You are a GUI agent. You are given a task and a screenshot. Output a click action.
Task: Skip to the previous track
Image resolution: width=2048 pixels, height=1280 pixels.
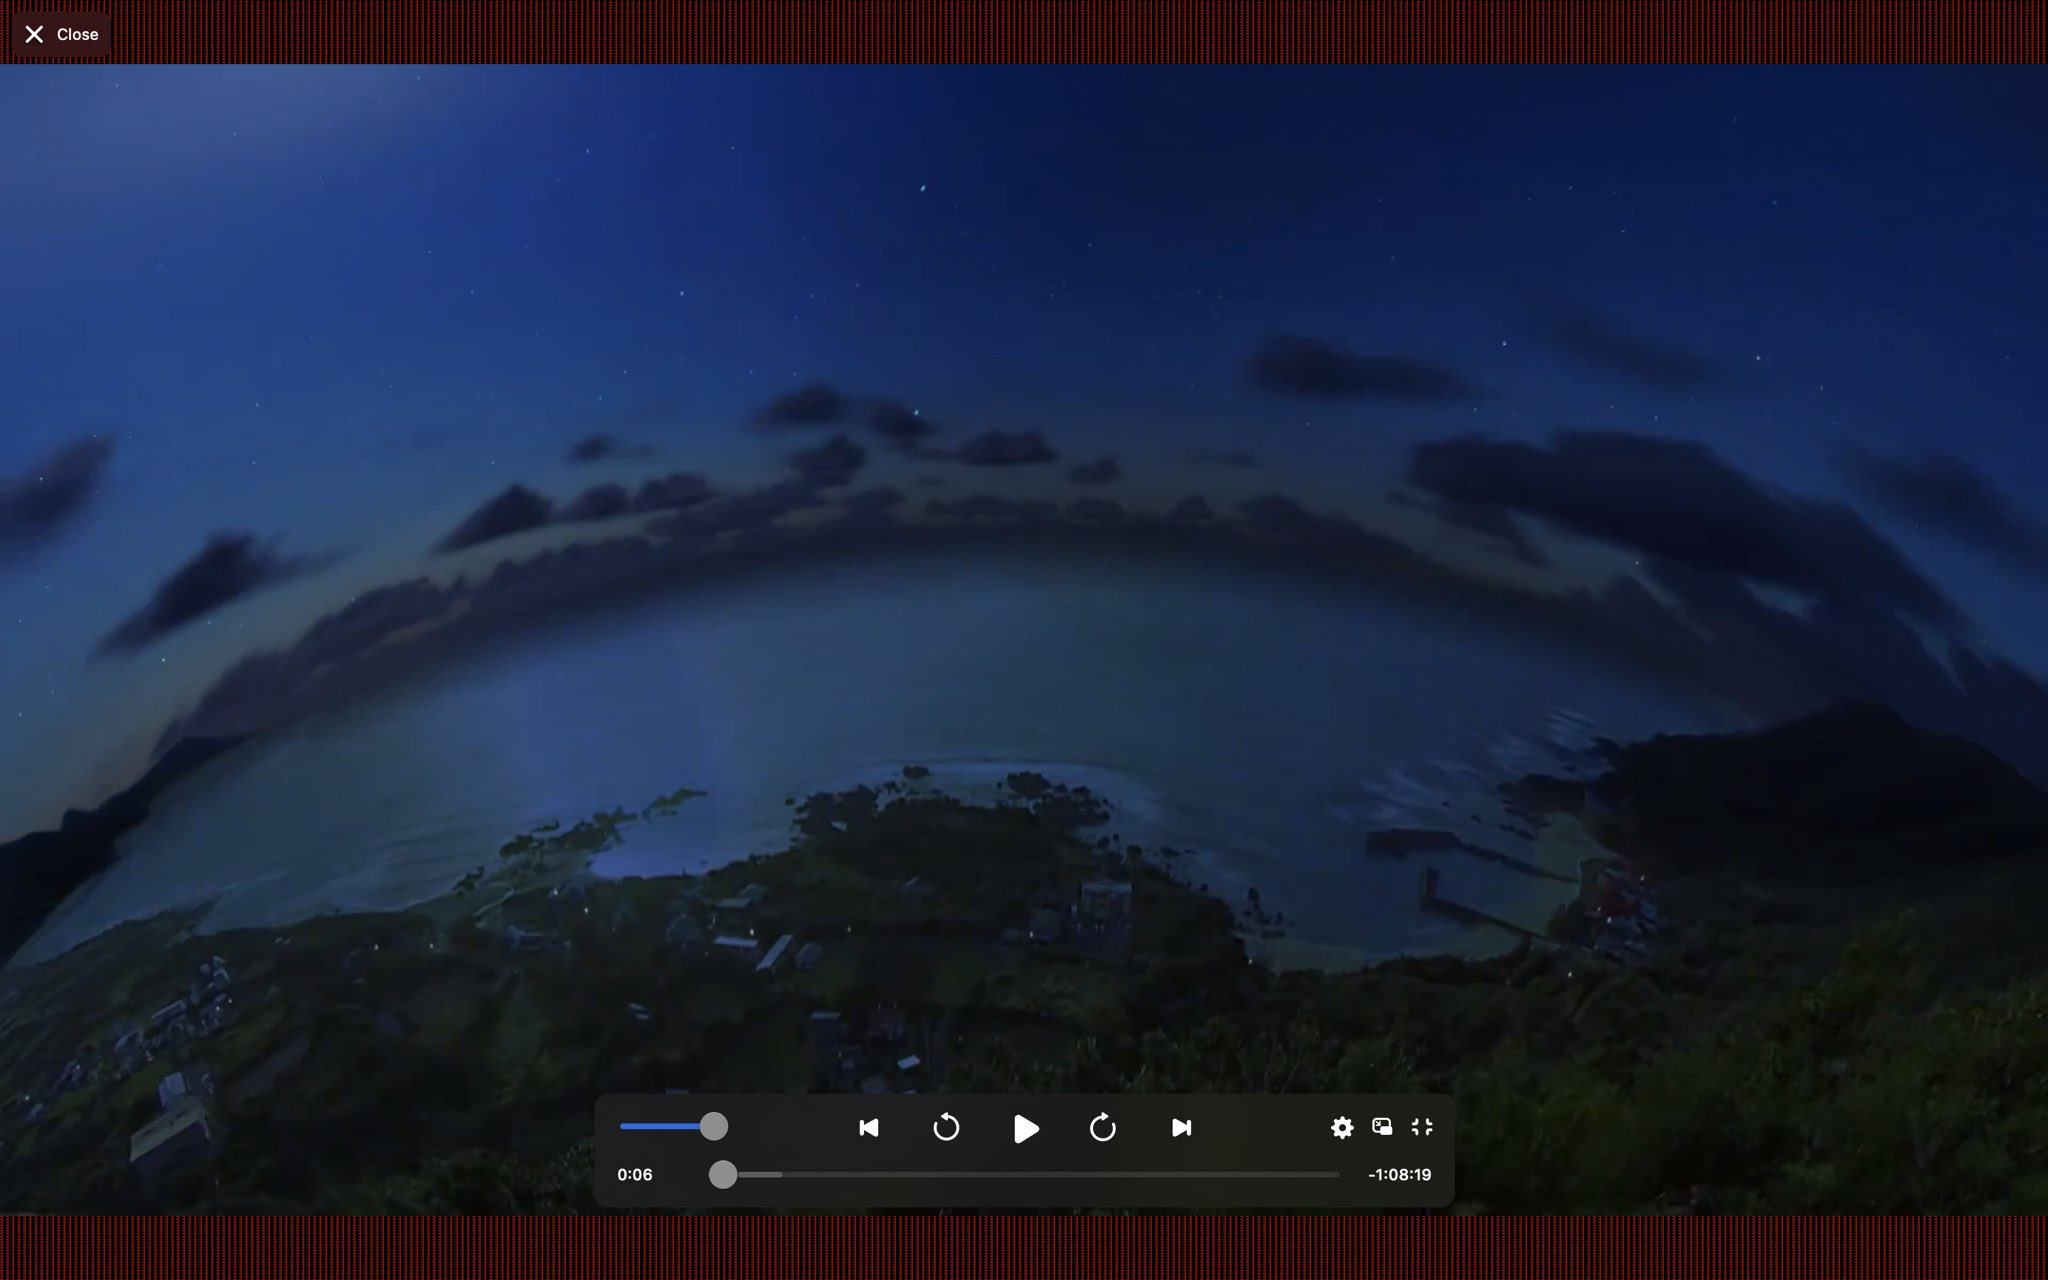pos(868,1128)
